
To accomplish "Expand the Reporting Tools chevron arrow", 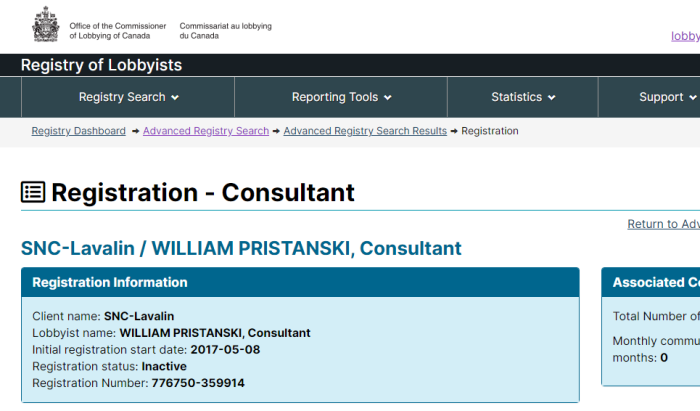I will (388, 98).
